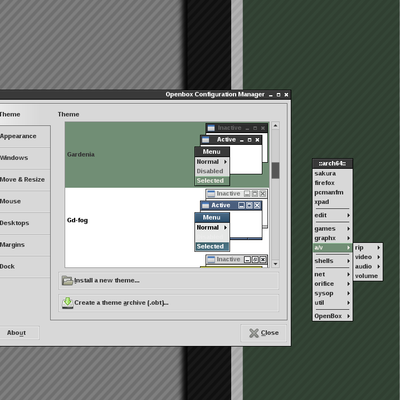Image resolution: width=400 pixels, height=400 pixels.
Task: Click the About button
Action: click(x=20, y=333)
